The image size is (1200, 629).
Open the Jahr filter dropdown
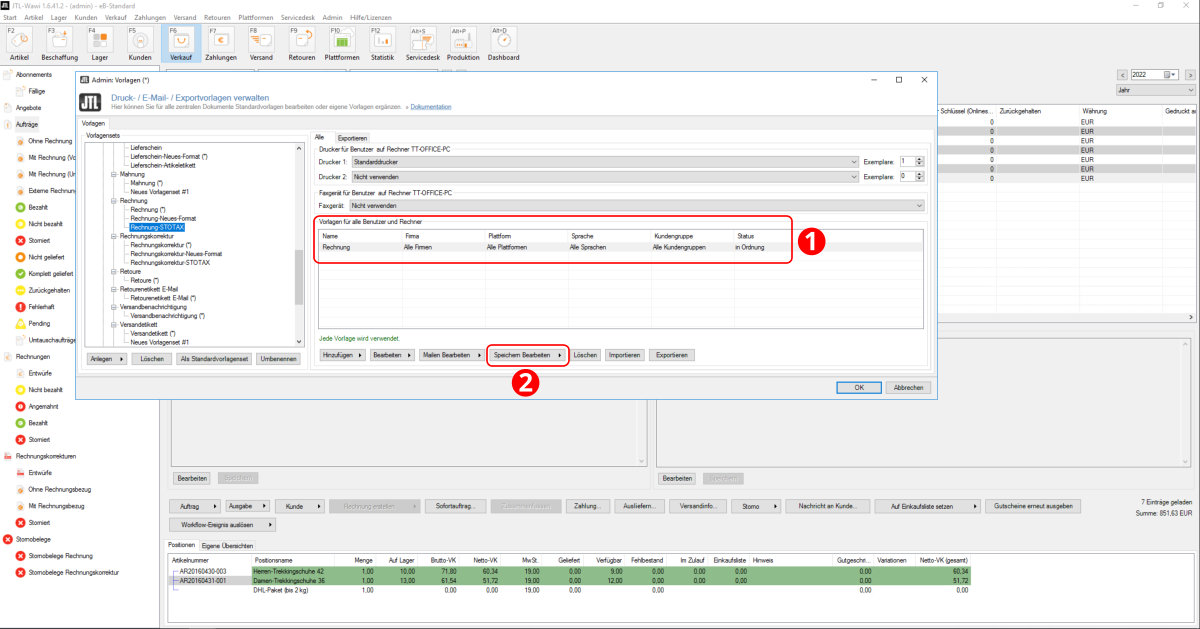pyautogui.click(x=1155, y=90)
